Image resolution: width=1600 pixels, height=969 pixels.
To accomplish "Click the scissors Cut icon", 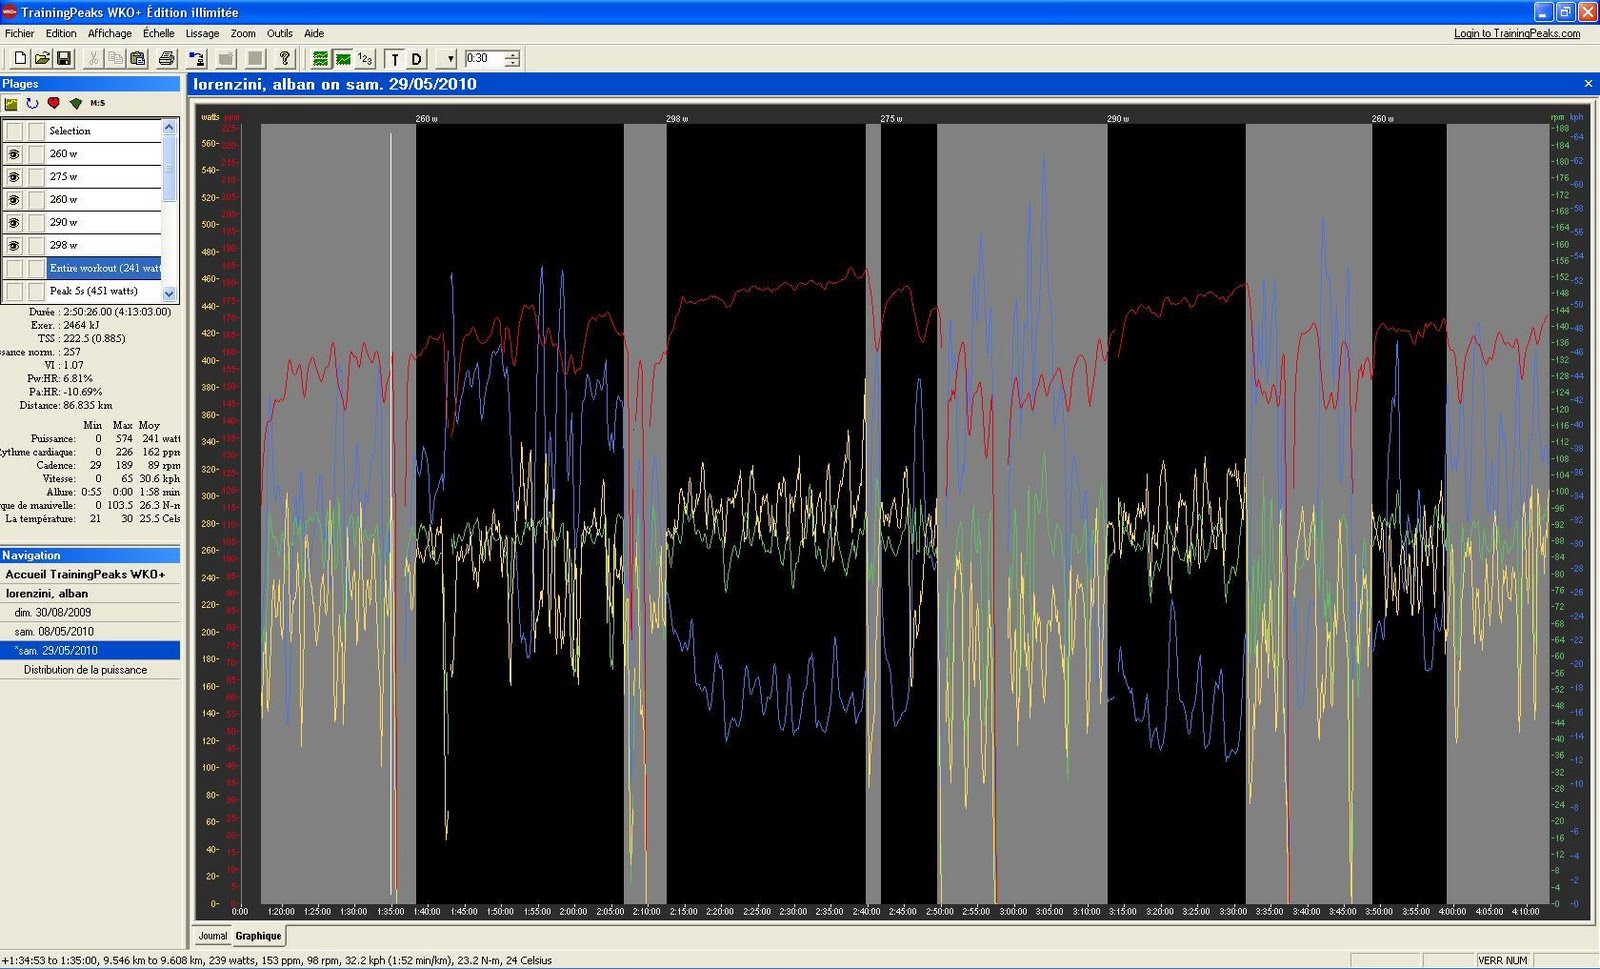I will 93,59.
